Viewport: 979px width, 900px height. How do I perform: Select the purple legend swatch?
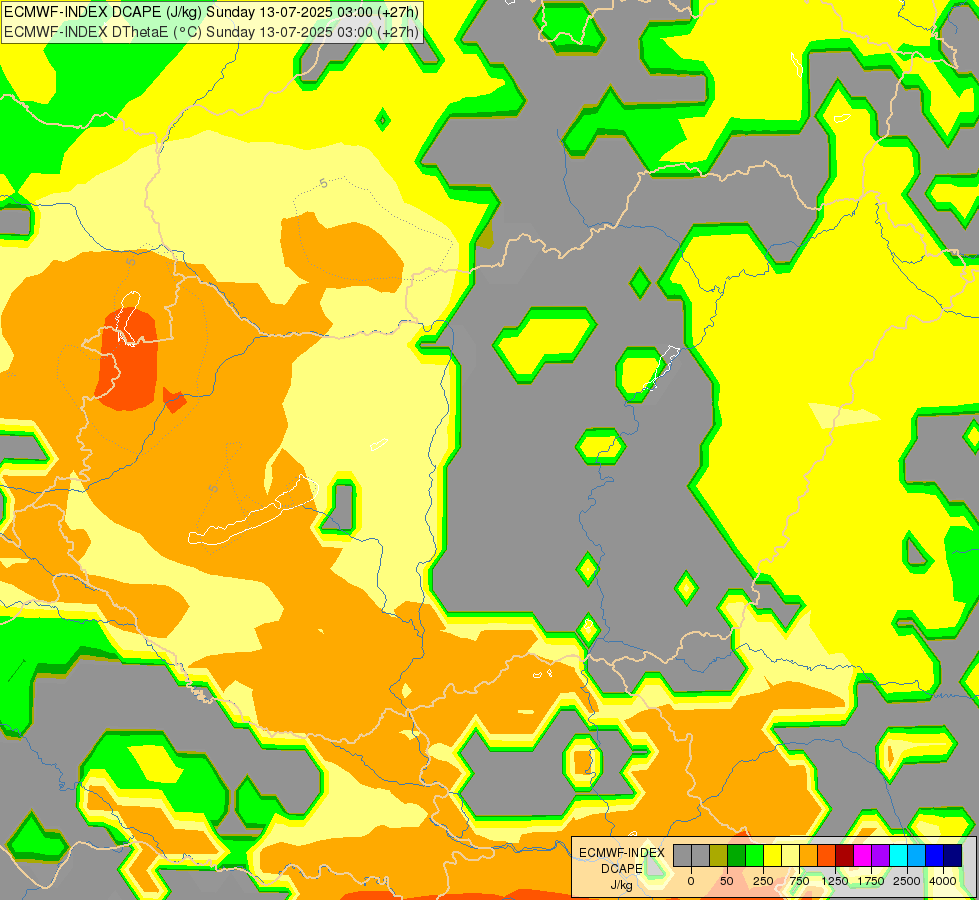(x=880, y=856)
